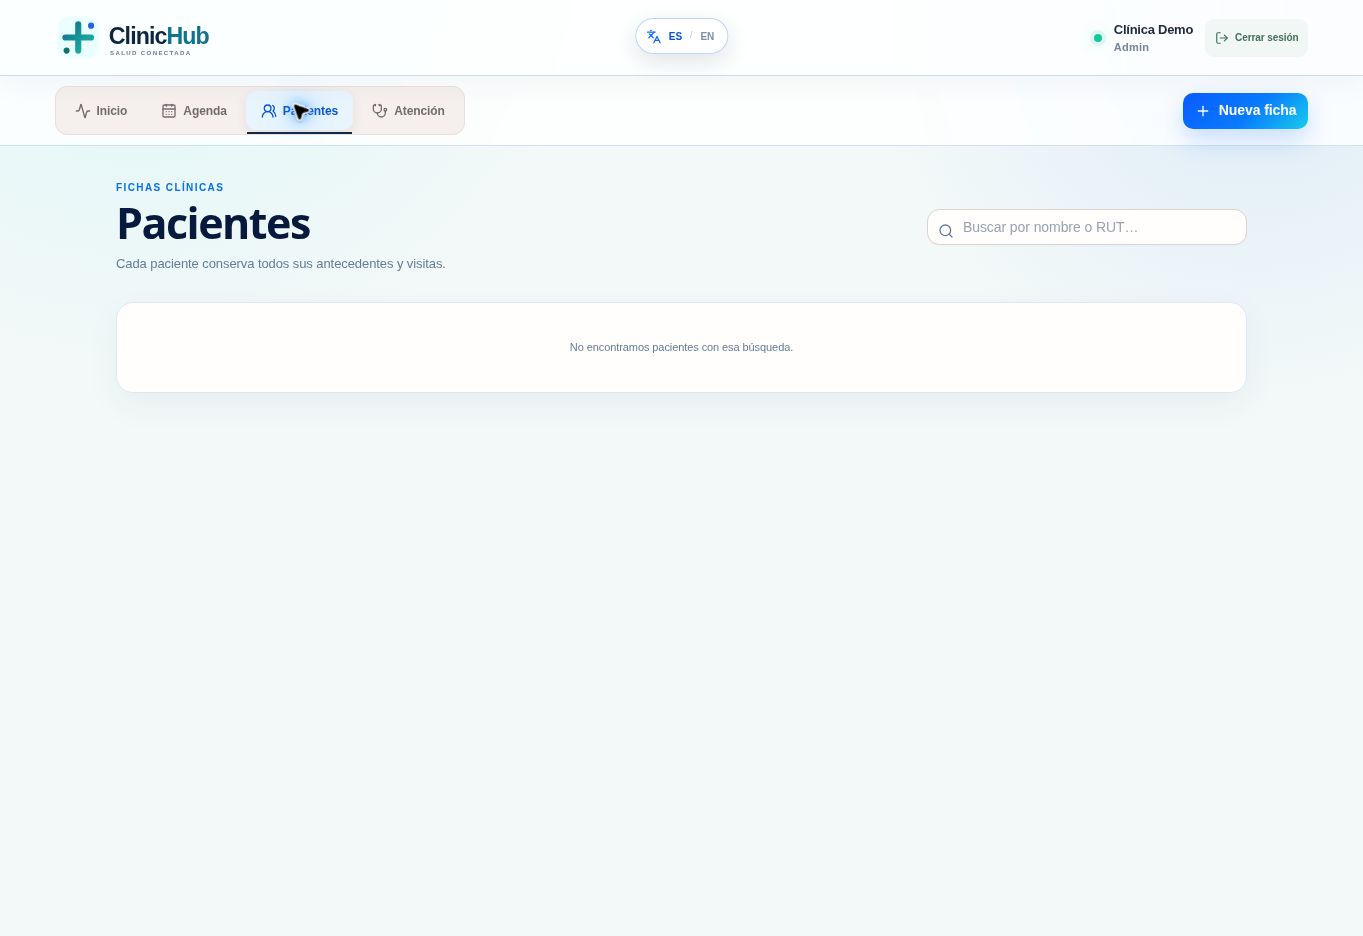The image size is (1363, 936).
Task: Click the Agenda calendar icon
Action: [x=169, y=111]
